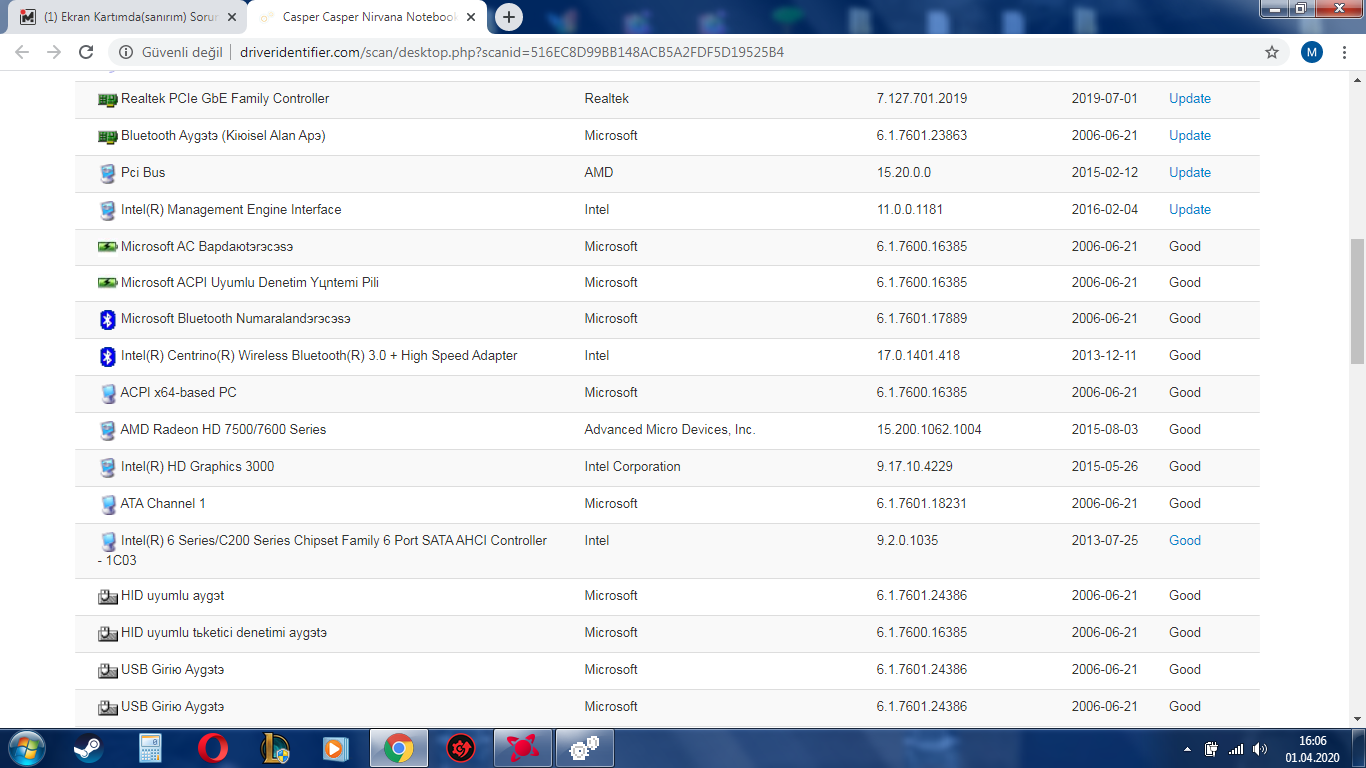Open Calculator from the taskbar

[150, 748]
